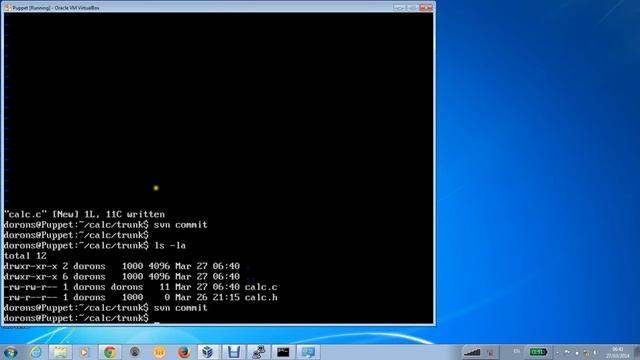Open the taskbar clock and date

[x=618, y=352]
